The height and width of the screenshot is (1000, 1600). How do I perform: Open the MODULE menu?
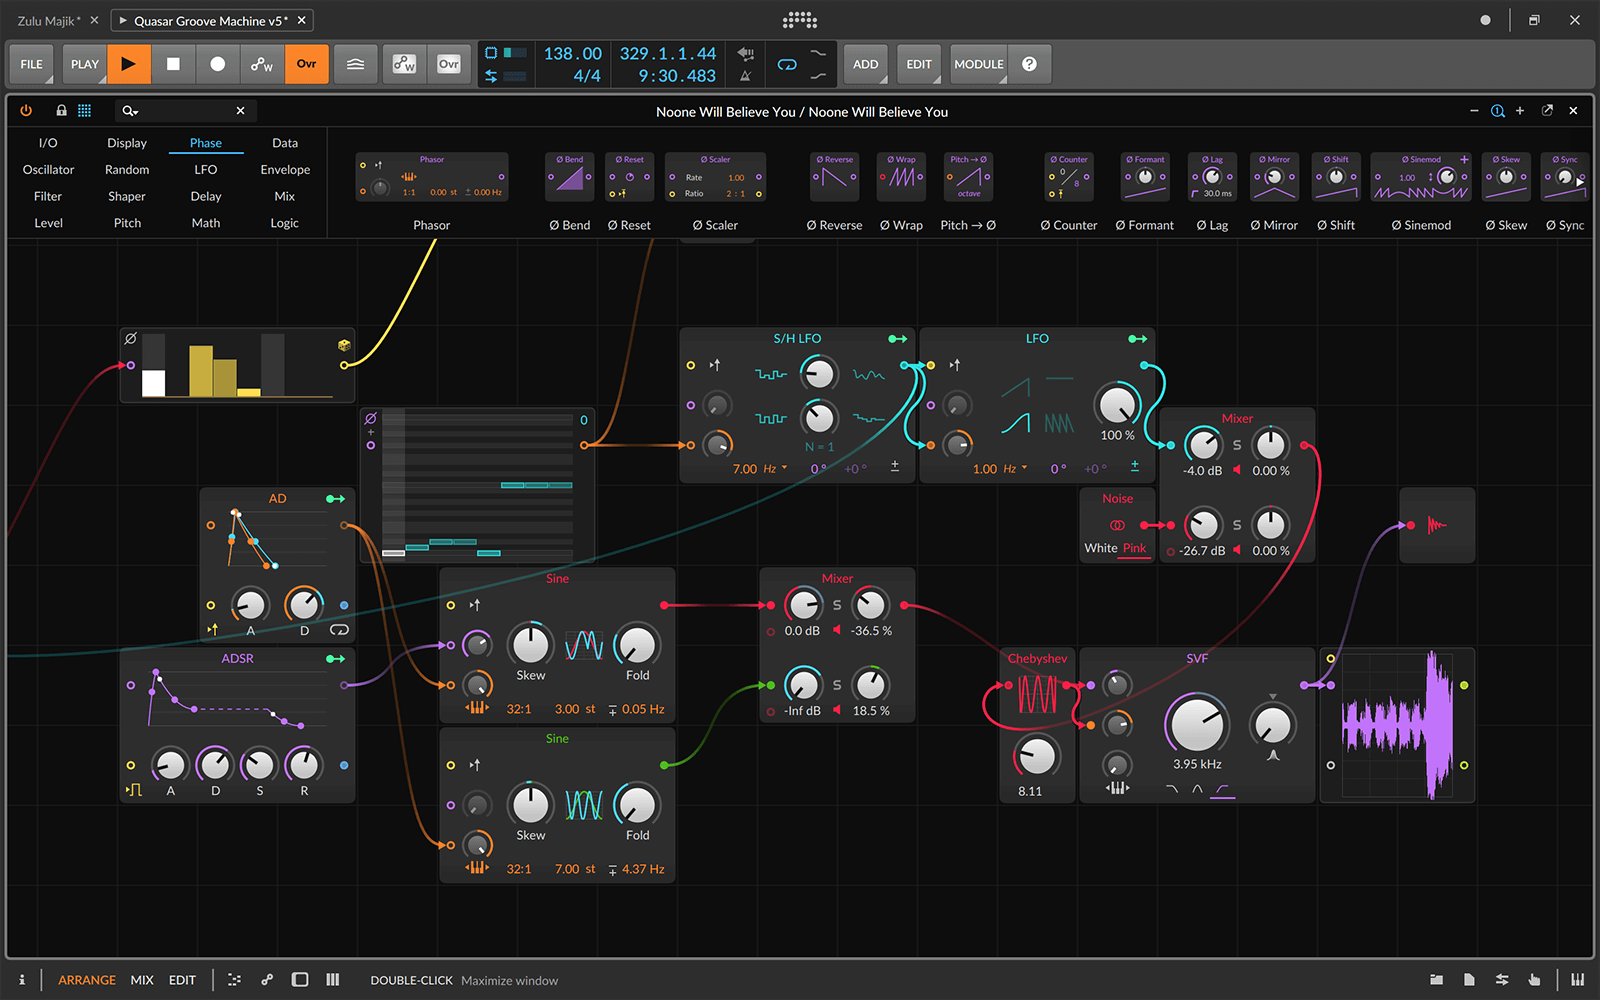pos(979,64)
